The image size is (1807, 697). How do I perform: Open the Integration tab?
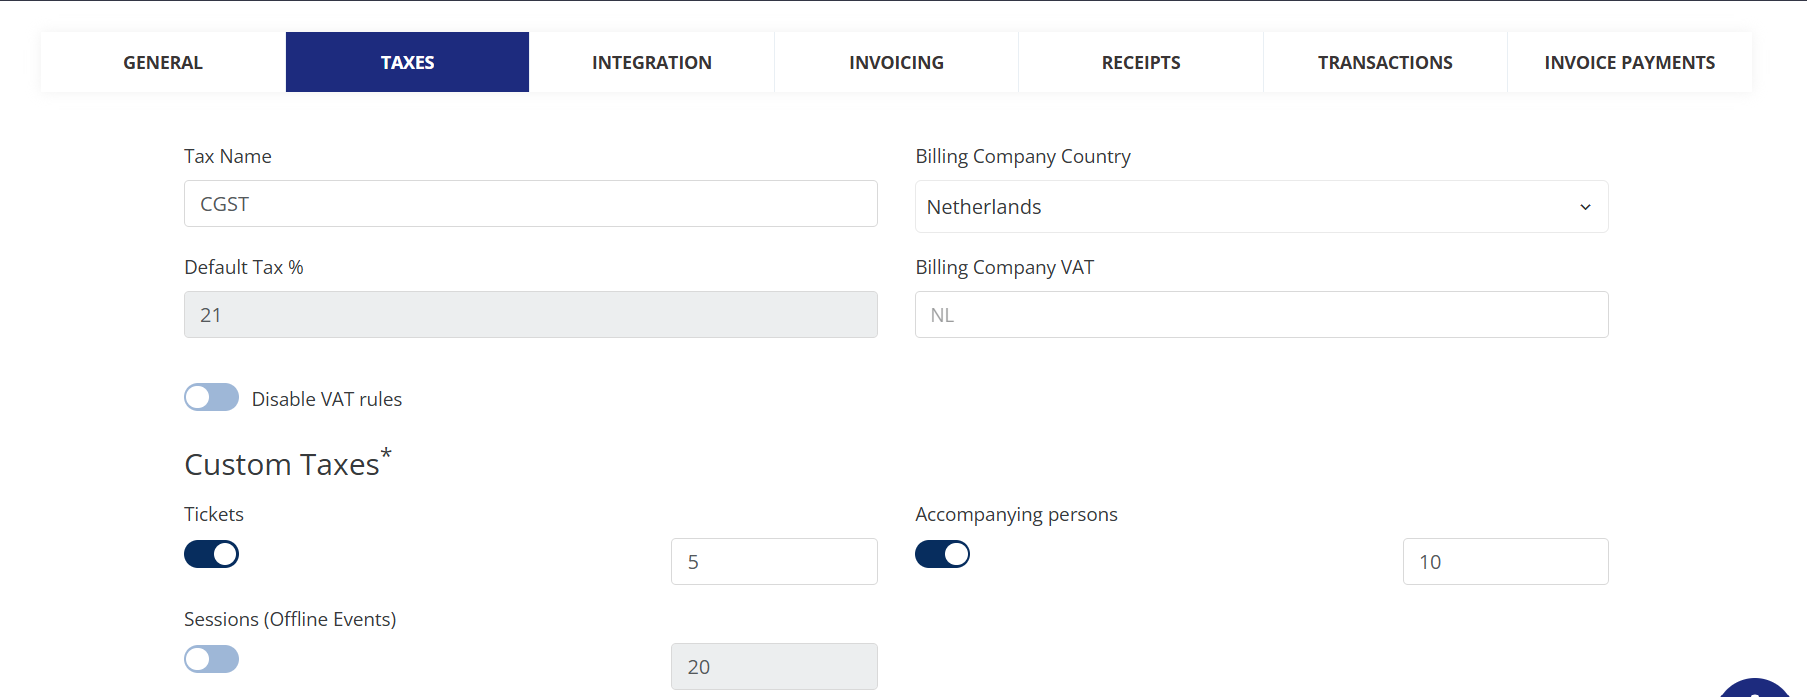pyautogui.click(x=652, y=62)
